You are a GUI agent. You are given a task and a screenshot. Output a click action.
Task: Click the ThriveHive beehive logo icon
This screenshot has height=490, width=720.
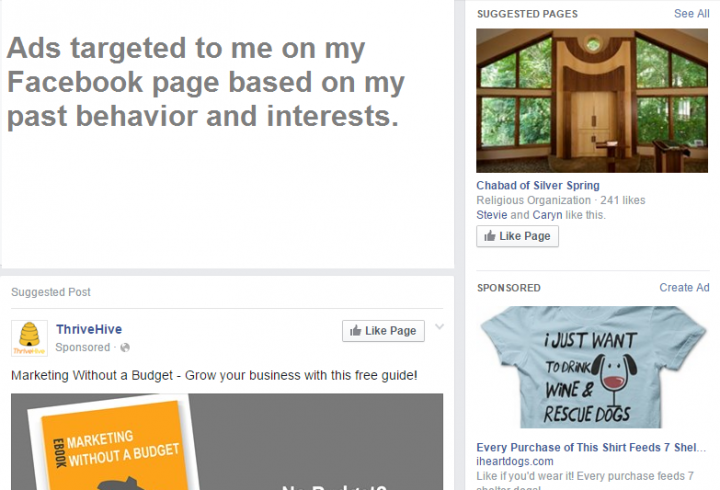pyautogui.click(x=29, y=338)
